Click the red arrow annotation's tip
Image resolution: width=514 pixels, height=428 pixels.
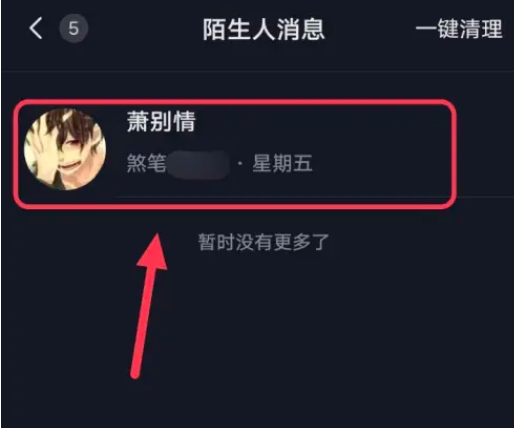(157, 235)
